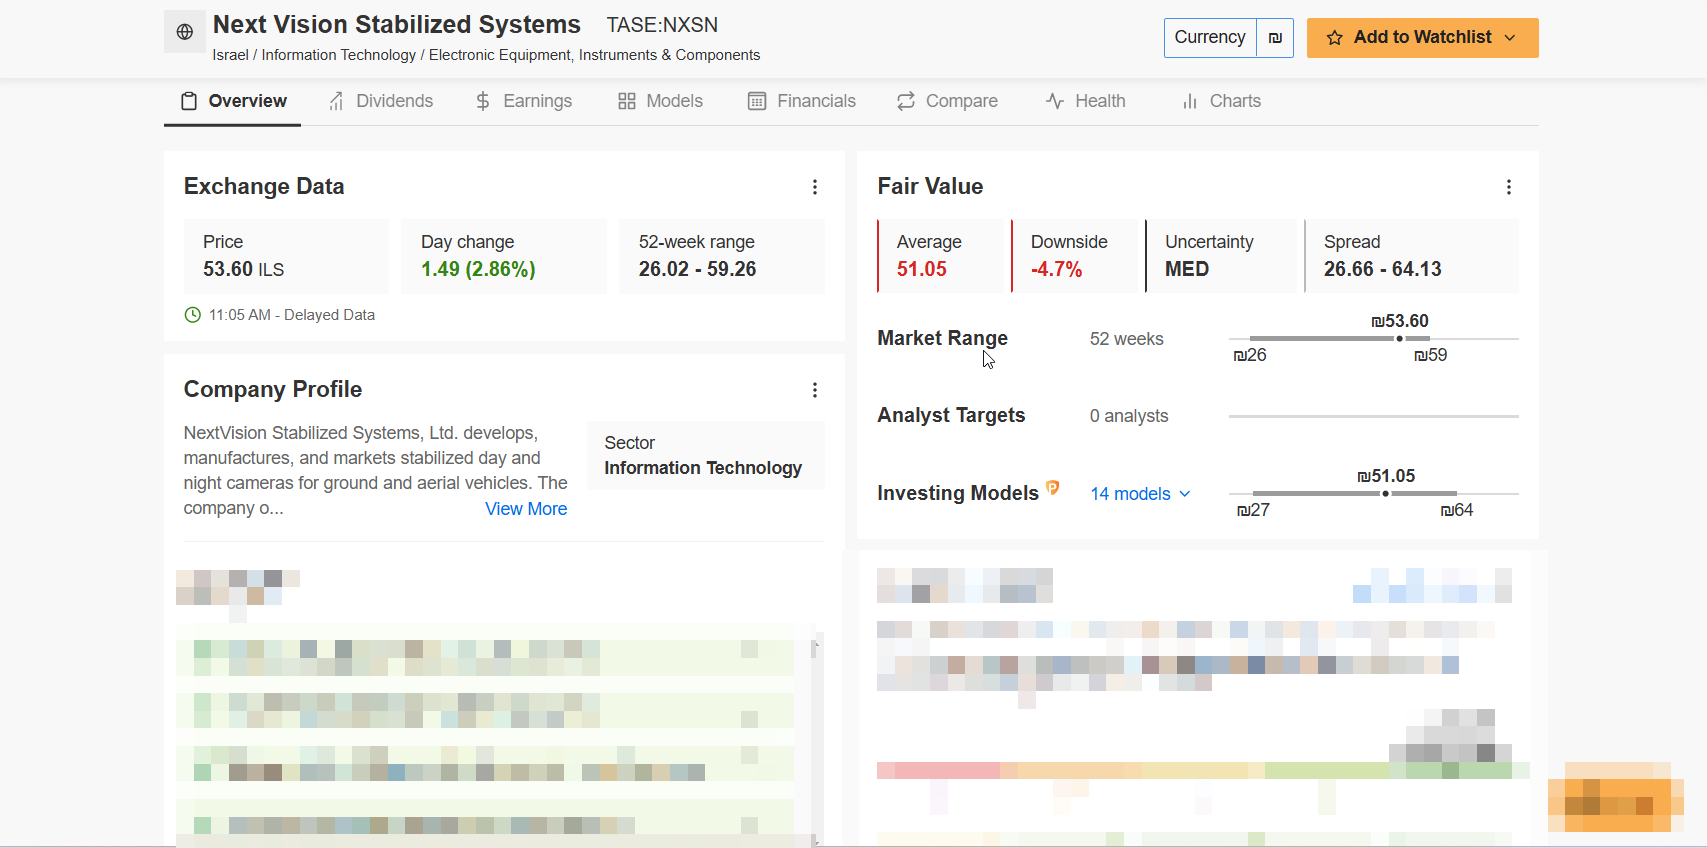
Task: Click the 52-week range 26.02 - 59.26
Action: point(698,270)
